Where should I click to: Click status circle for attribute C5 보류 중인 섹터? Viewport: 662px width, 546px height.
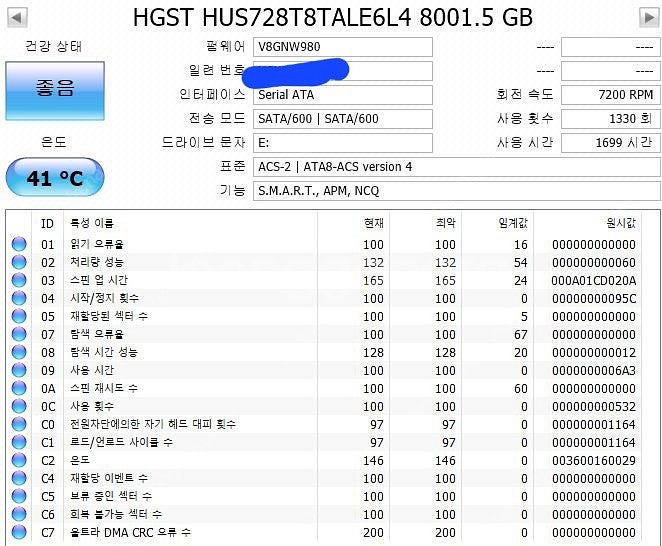(x=19, y=496)
